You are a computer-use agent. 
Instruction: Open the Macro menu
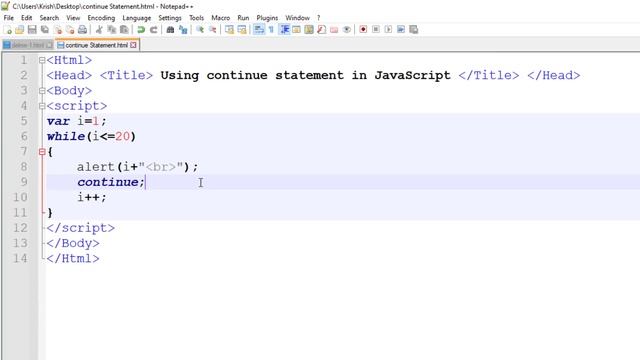pyautogui.click(x=220, y=18)
